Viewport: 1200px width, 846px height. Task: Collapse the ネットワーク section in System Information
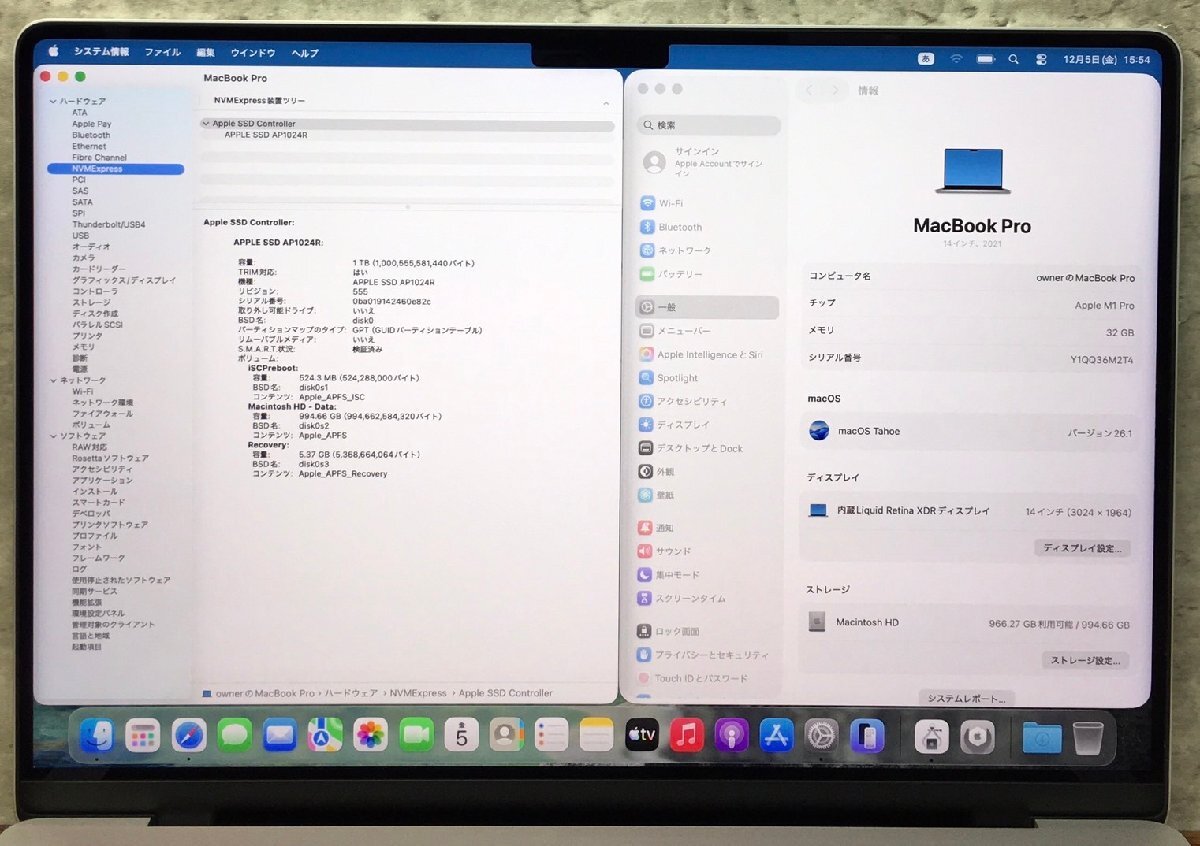point(52,381)
